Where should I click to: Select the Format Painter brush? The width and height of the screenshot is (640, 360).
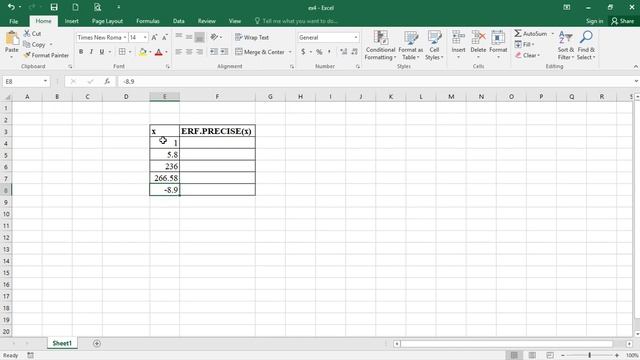[27, 55]
